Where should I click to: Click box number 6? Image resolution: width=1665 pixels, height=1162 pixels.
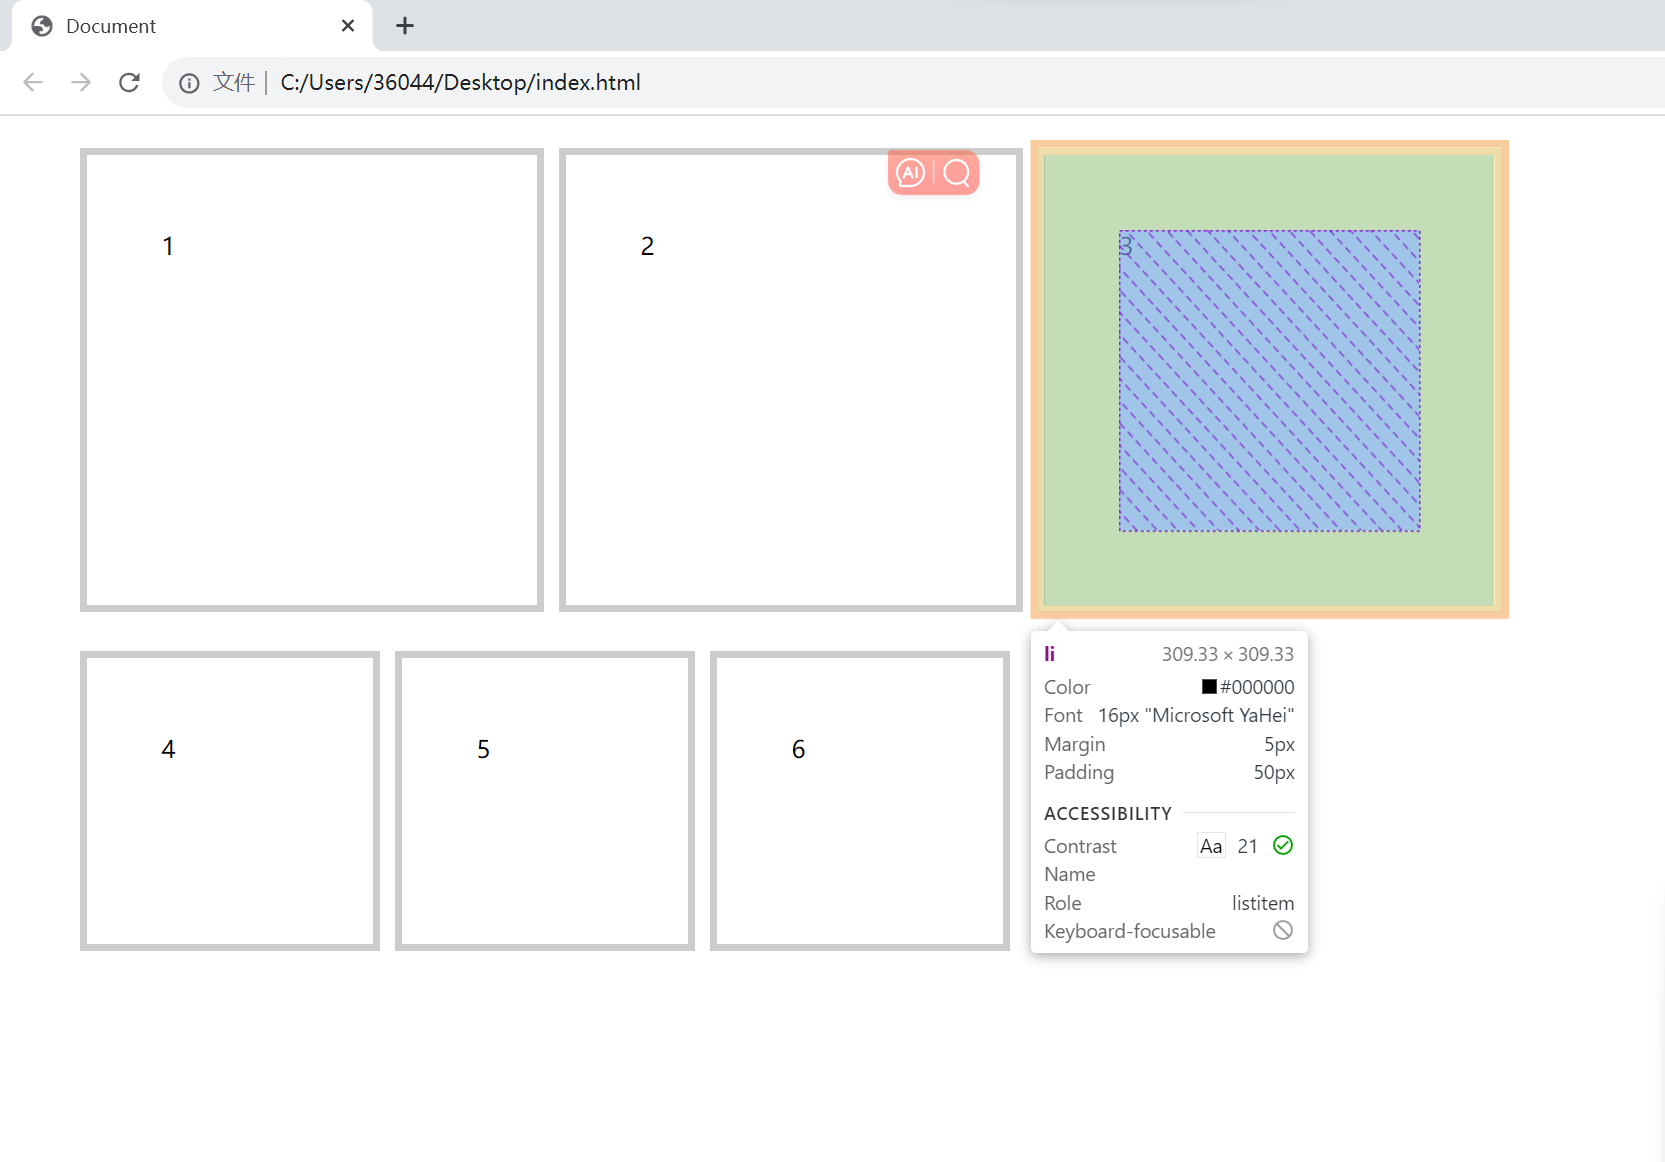point(860,801)
